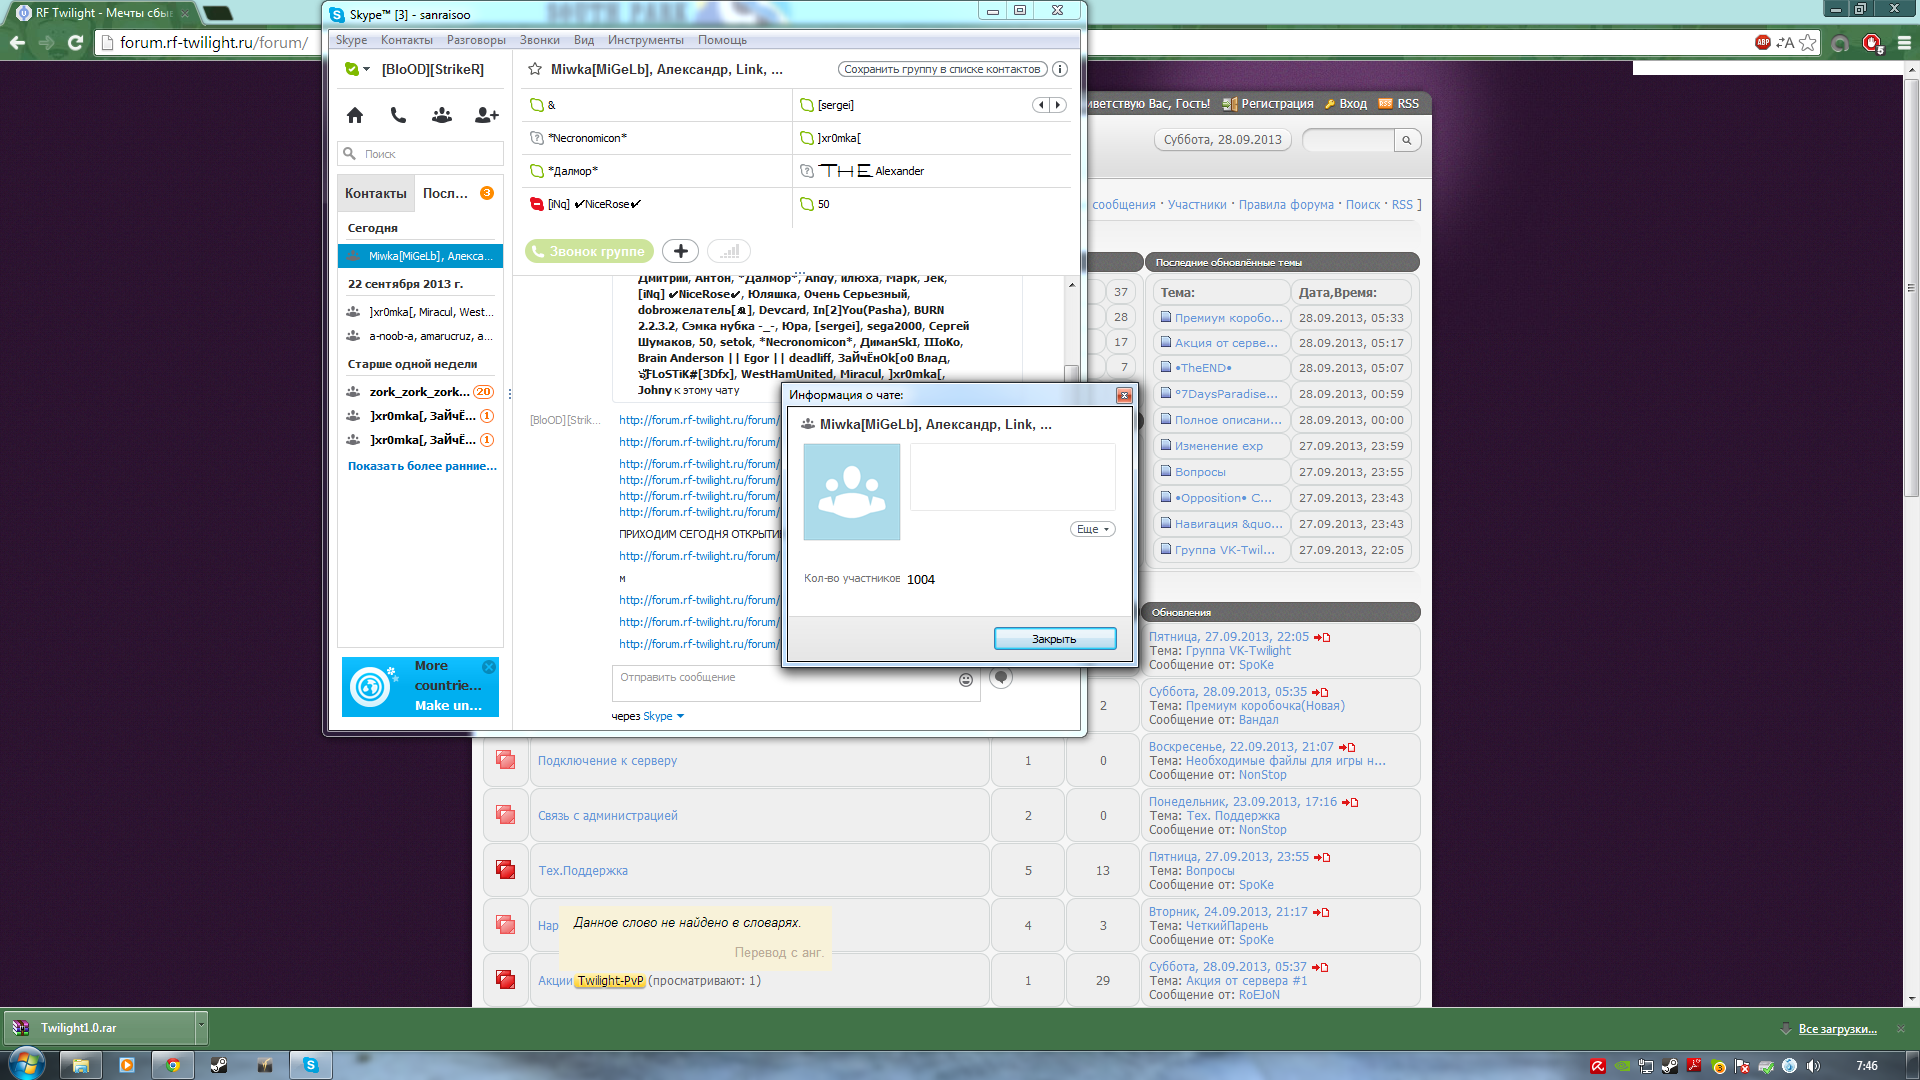
Task: Click the add contact icon
Action: pos(486,115)
